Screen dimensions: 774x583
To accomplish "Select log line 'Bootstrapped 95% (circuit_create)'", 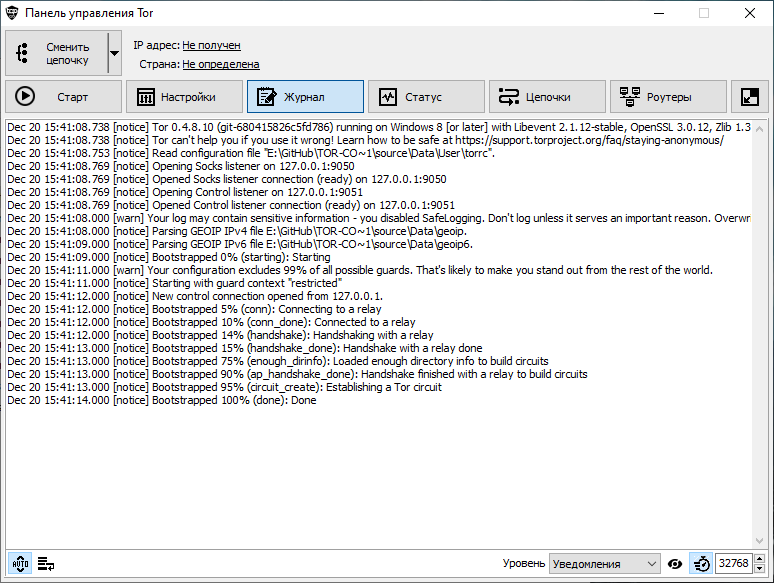I will [225, 387].
